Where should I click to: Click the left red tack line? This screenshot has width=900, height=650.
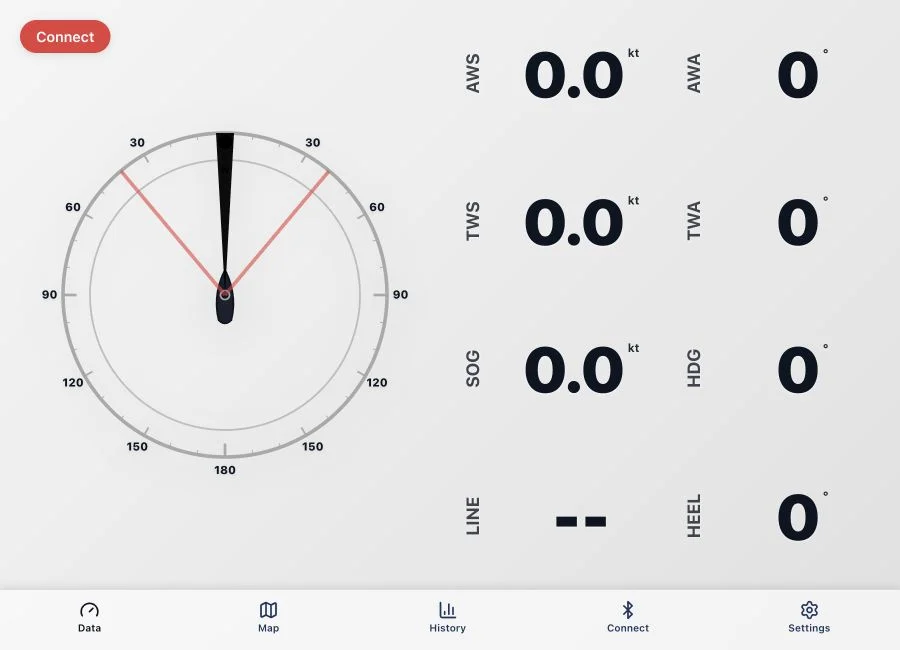(171, 231)
